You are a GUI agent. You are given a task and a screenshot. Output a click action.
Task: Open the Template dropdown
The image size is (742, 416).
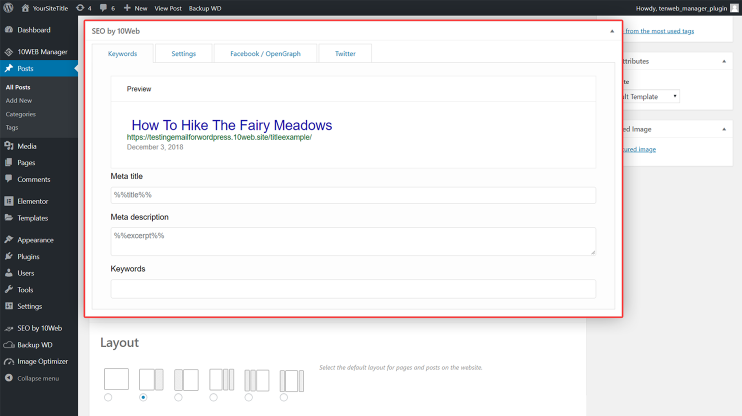click(651, 97)
